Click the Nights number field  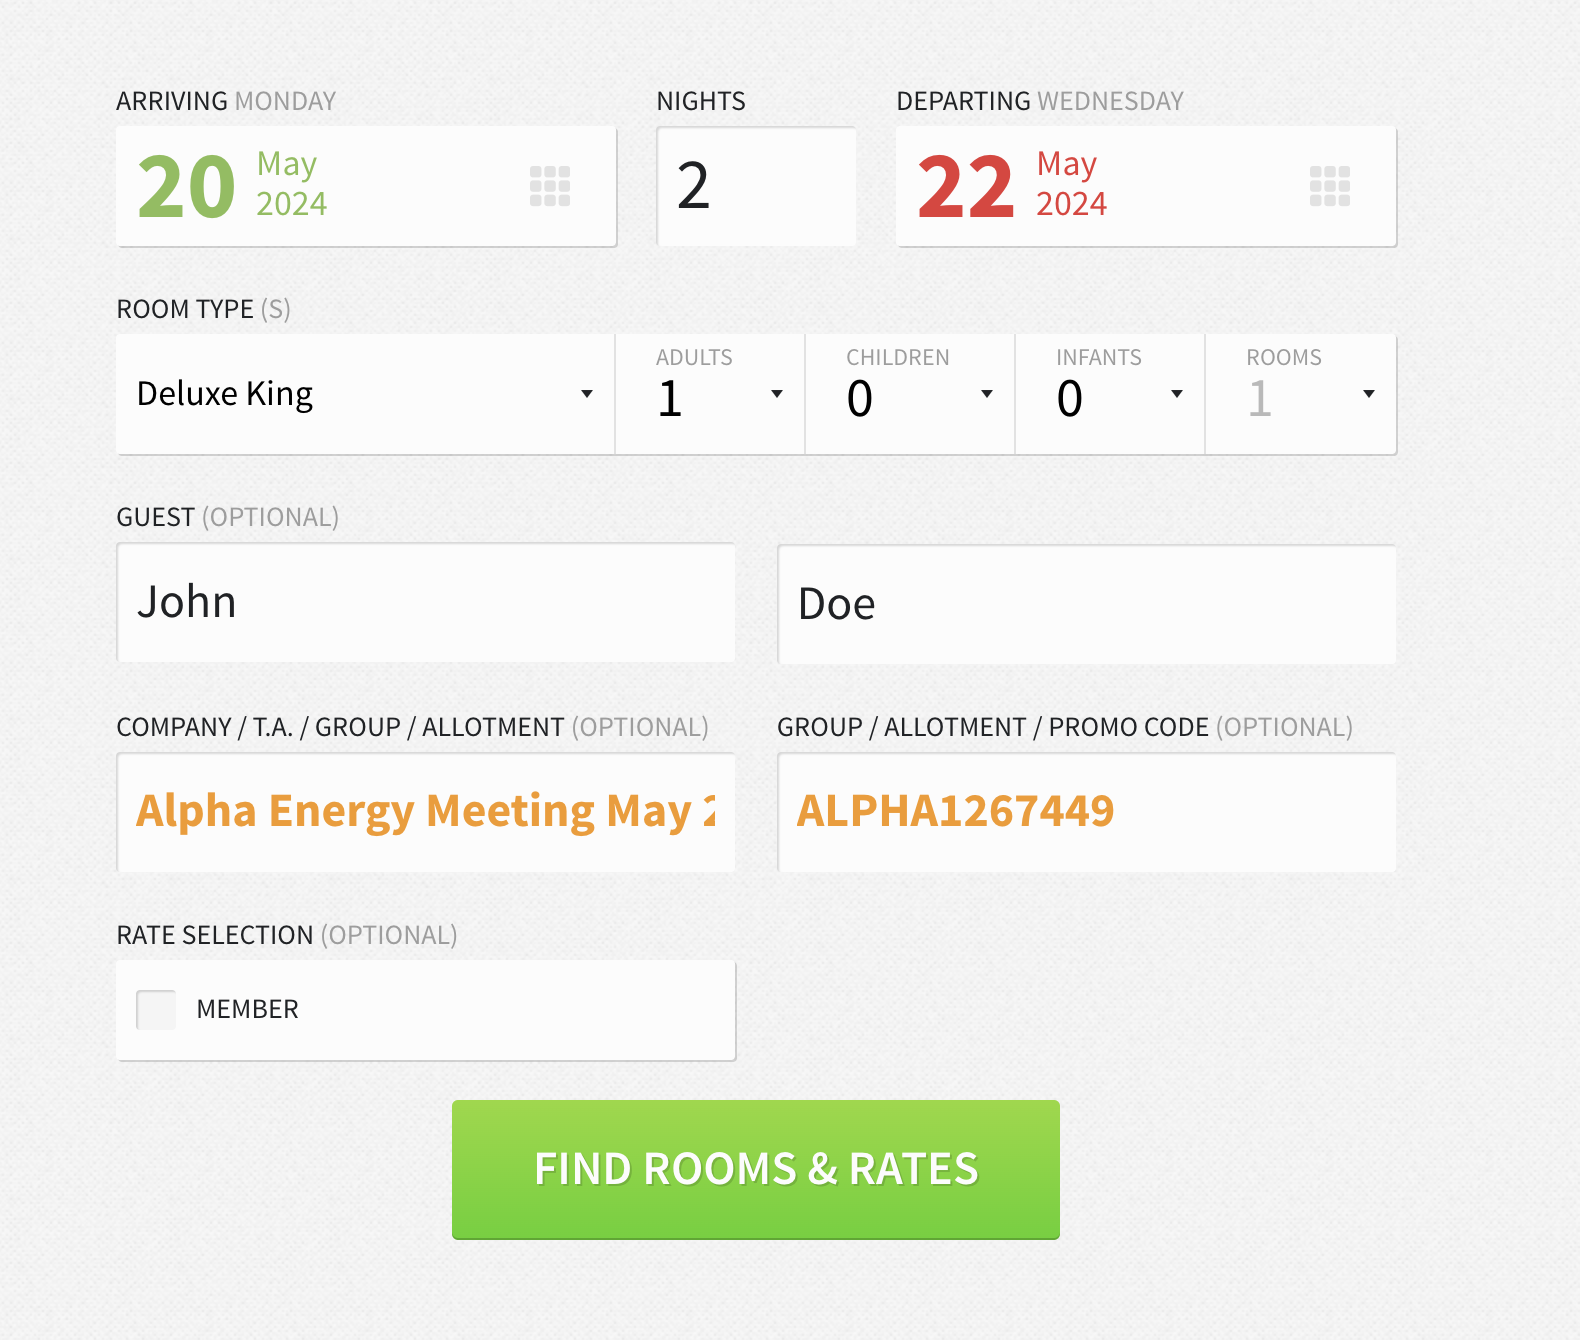[756, 186]
